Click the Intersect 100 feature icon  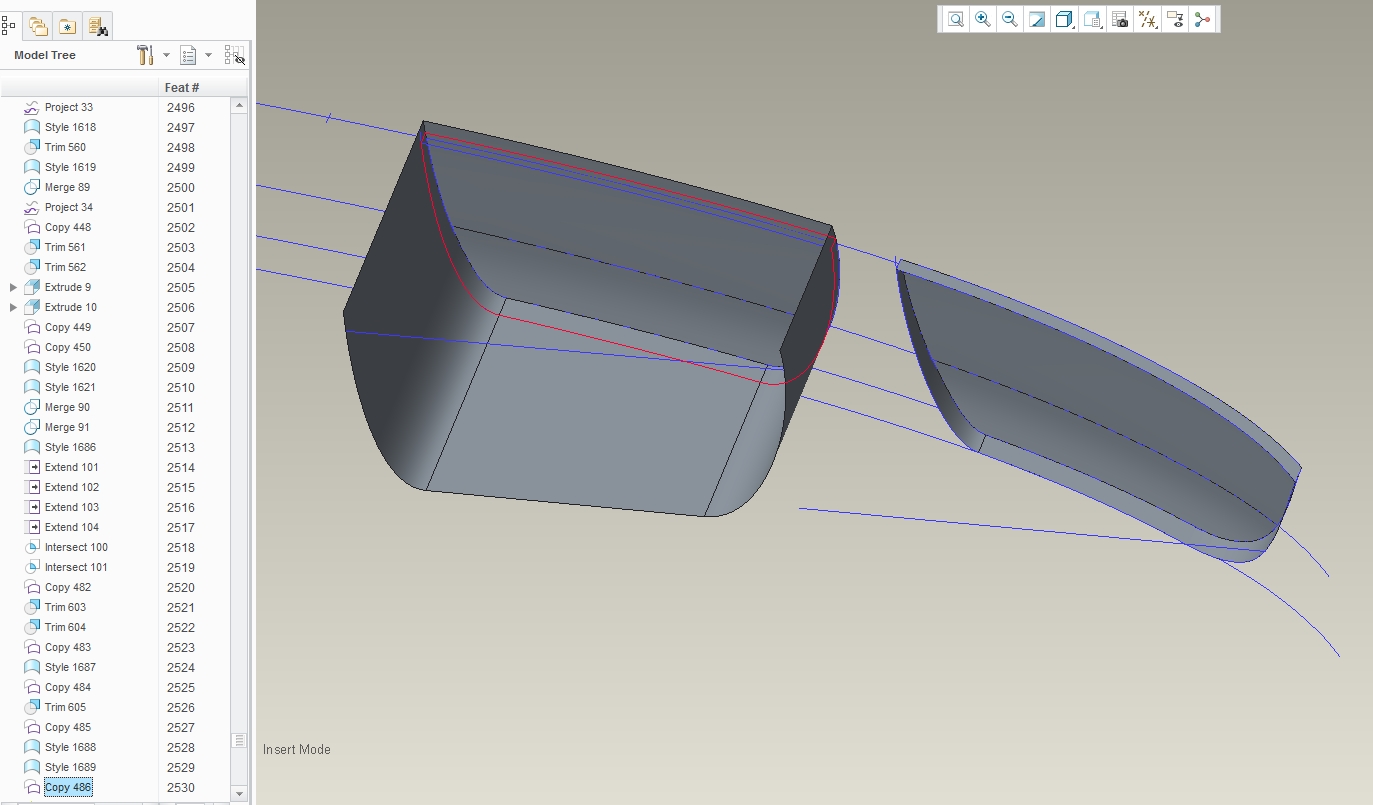click(x=32, y=547)
